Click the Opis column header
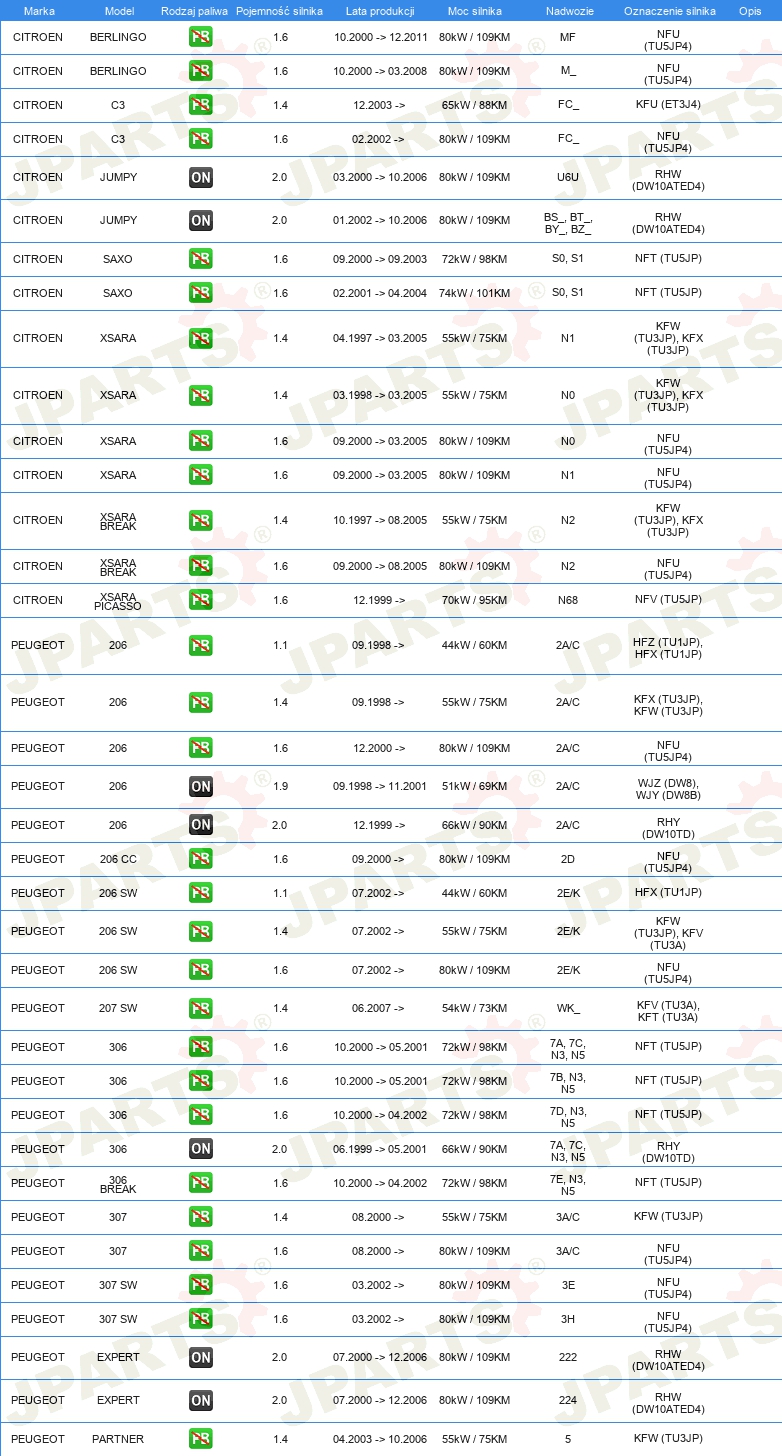Image resolution: width=782 pixels, height=1456 pixels. (750, 10)
